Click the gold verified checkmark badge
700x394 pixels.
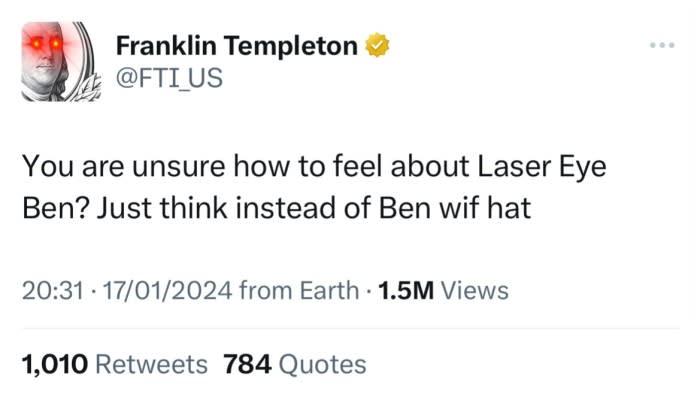tap(377, 45)
